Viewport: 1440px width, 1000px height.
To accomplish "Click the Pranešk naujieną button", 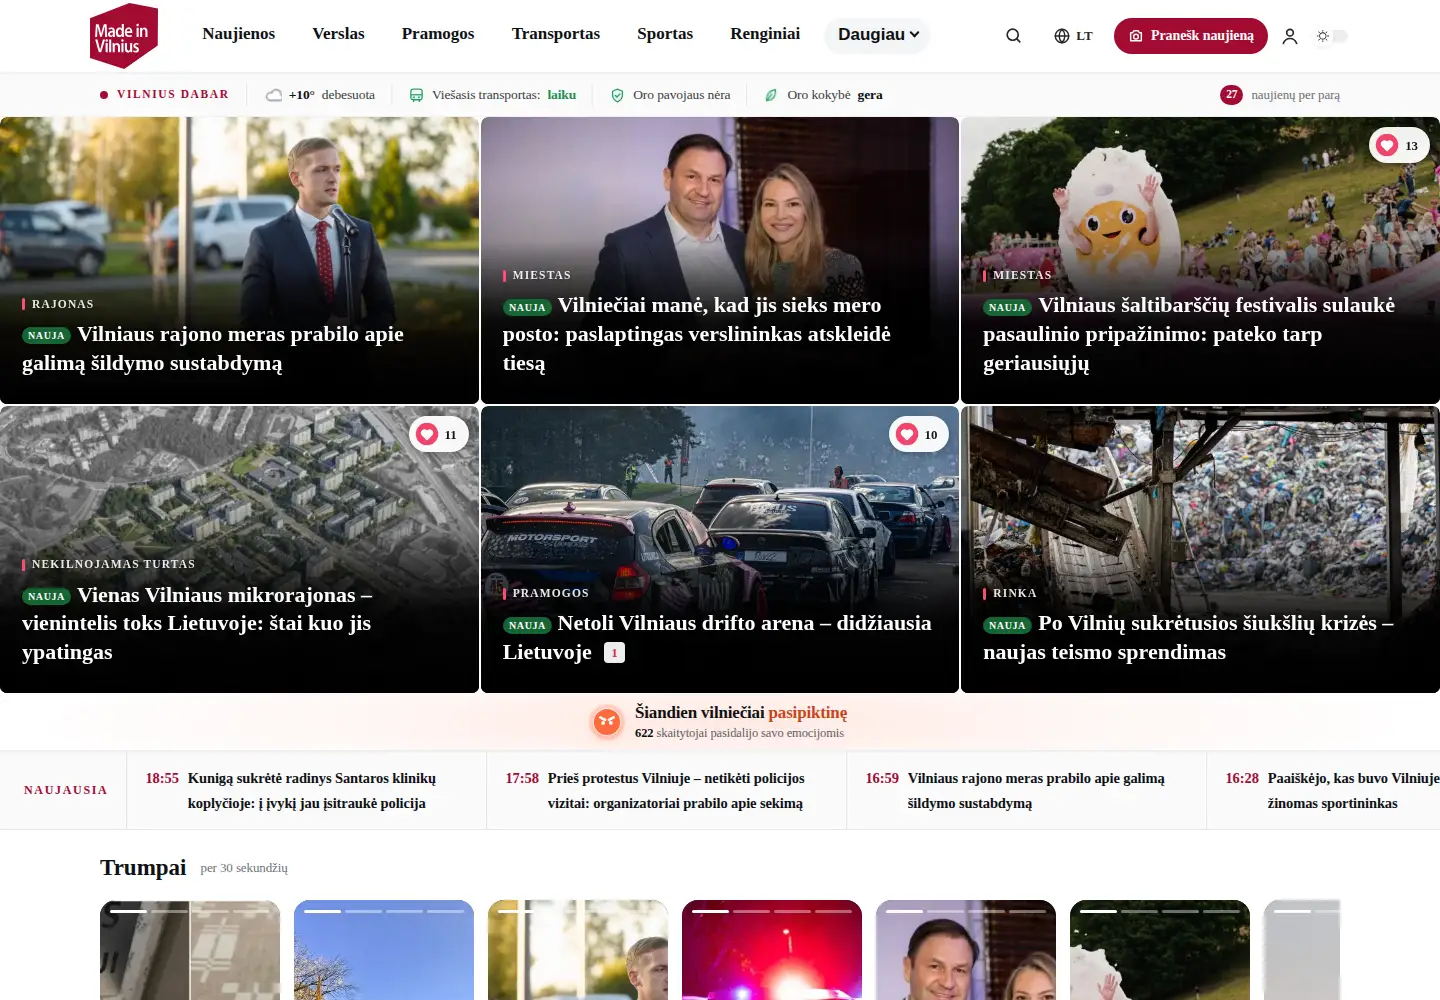I will tap(1191, 36).
